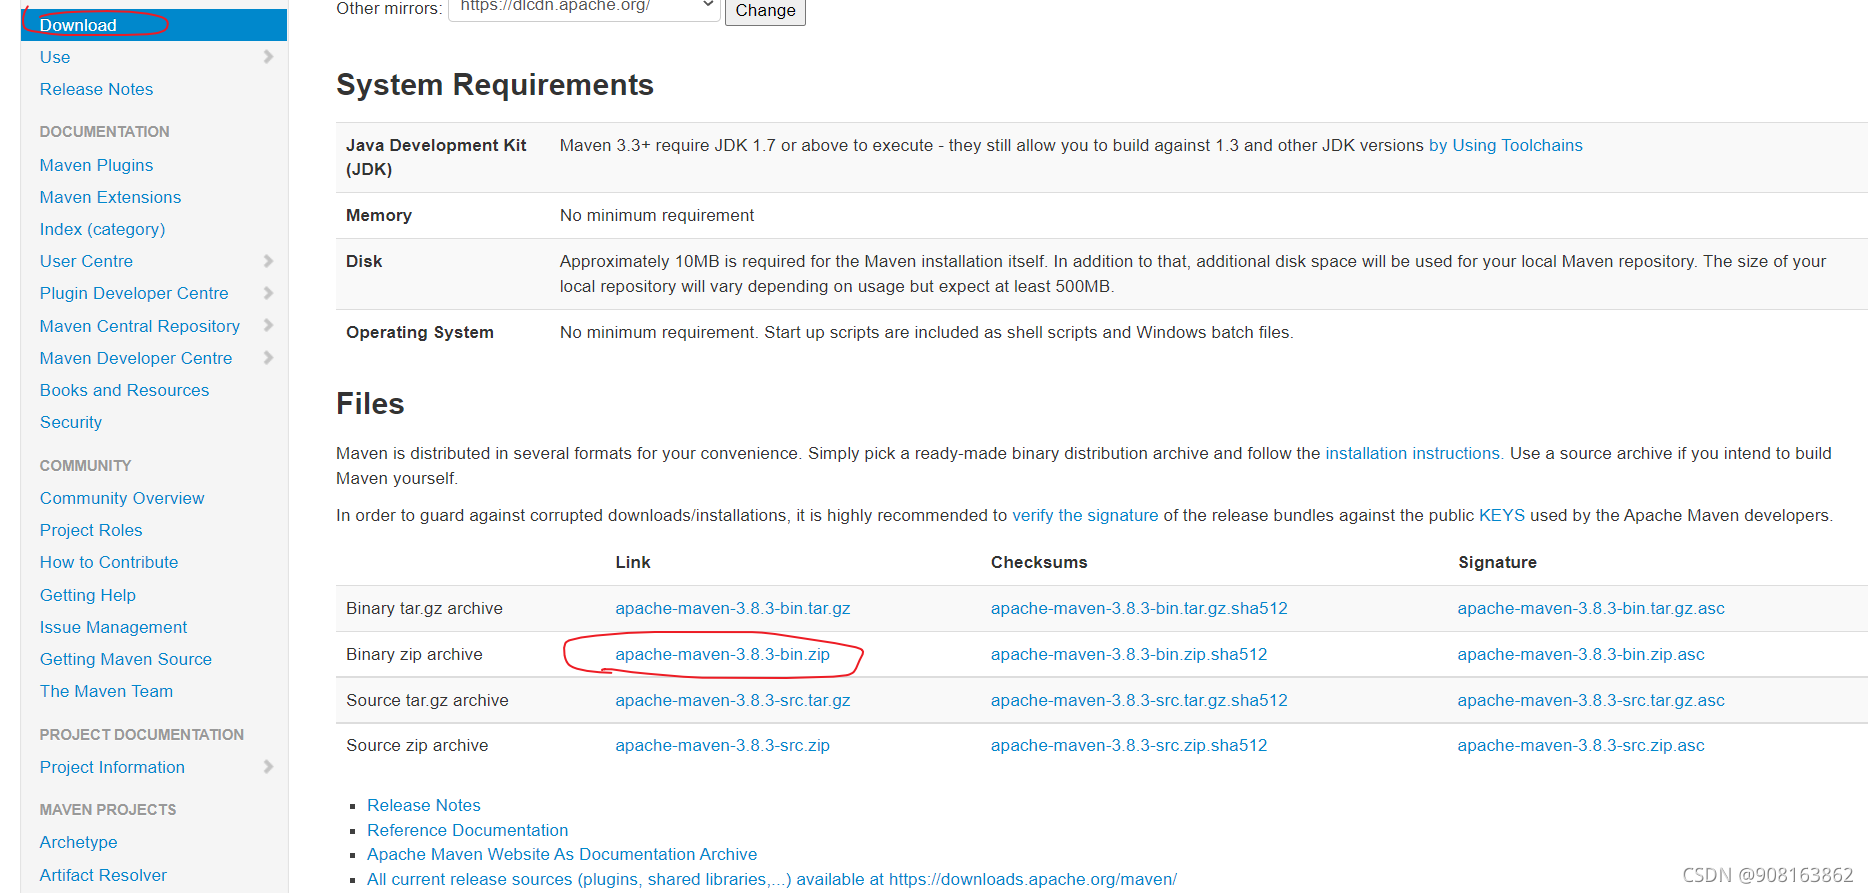Open User Centre link
The image size is (1868, 893).
coord(86,261)
